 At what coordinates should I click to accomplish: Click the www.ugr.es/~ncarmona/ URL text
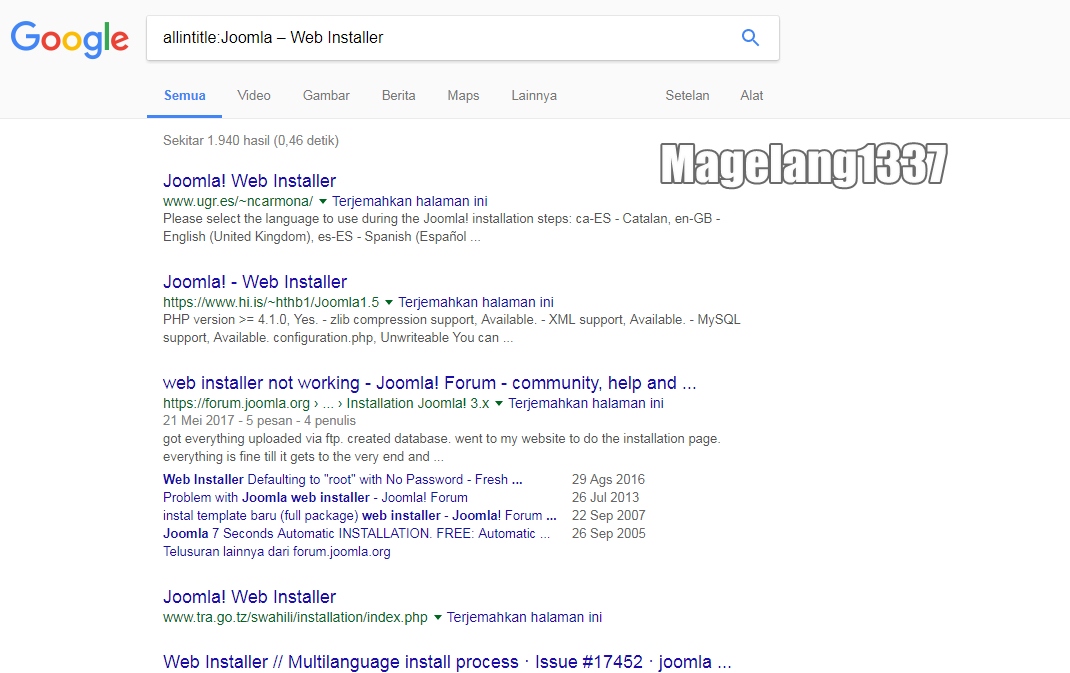[x=237, y=201]
